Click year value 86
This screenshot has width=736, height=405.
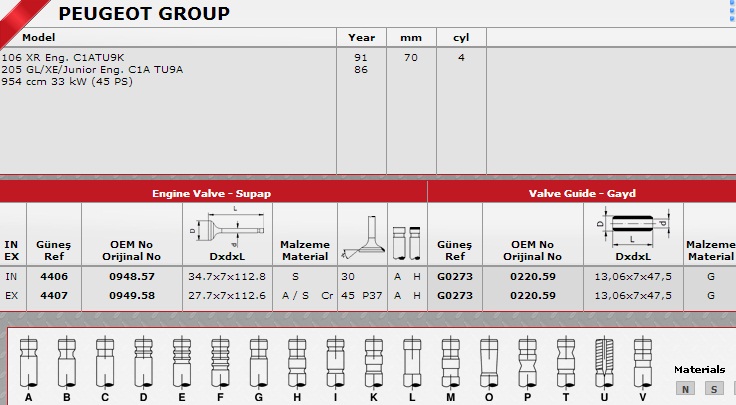[x=361, y=69]
